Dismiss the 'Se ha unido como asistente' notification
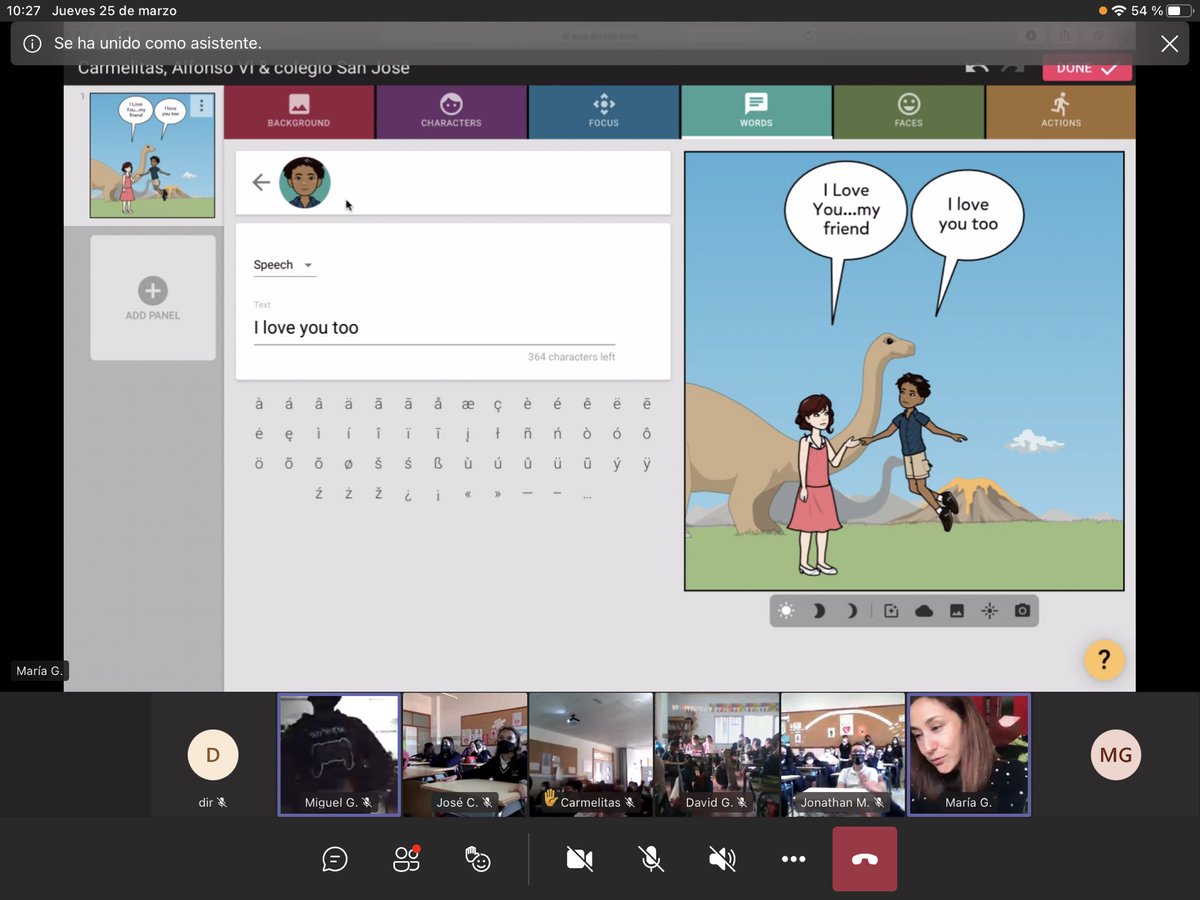Viewport: 1200px width, 900px height. click(1169, 43)
